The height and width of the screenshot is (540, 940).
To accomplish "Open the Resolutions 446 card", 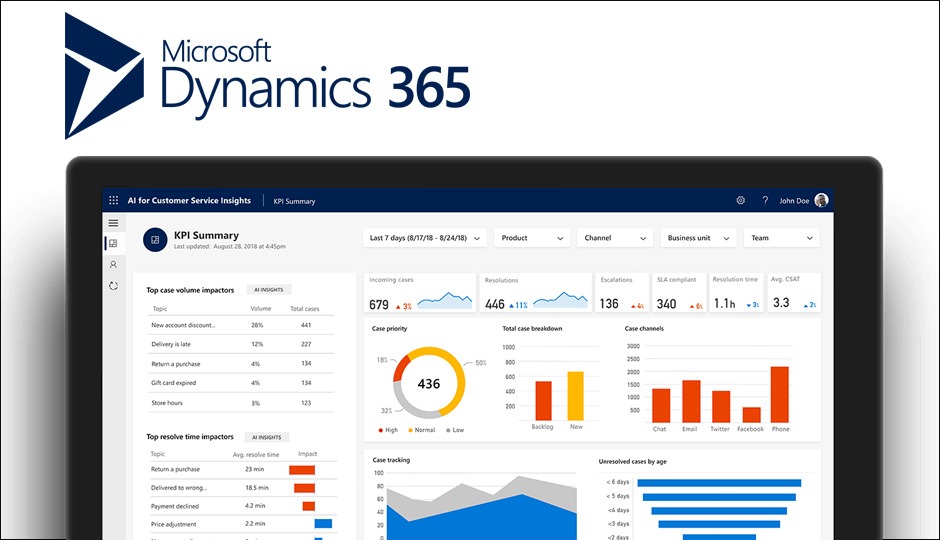I will (535, 292).
